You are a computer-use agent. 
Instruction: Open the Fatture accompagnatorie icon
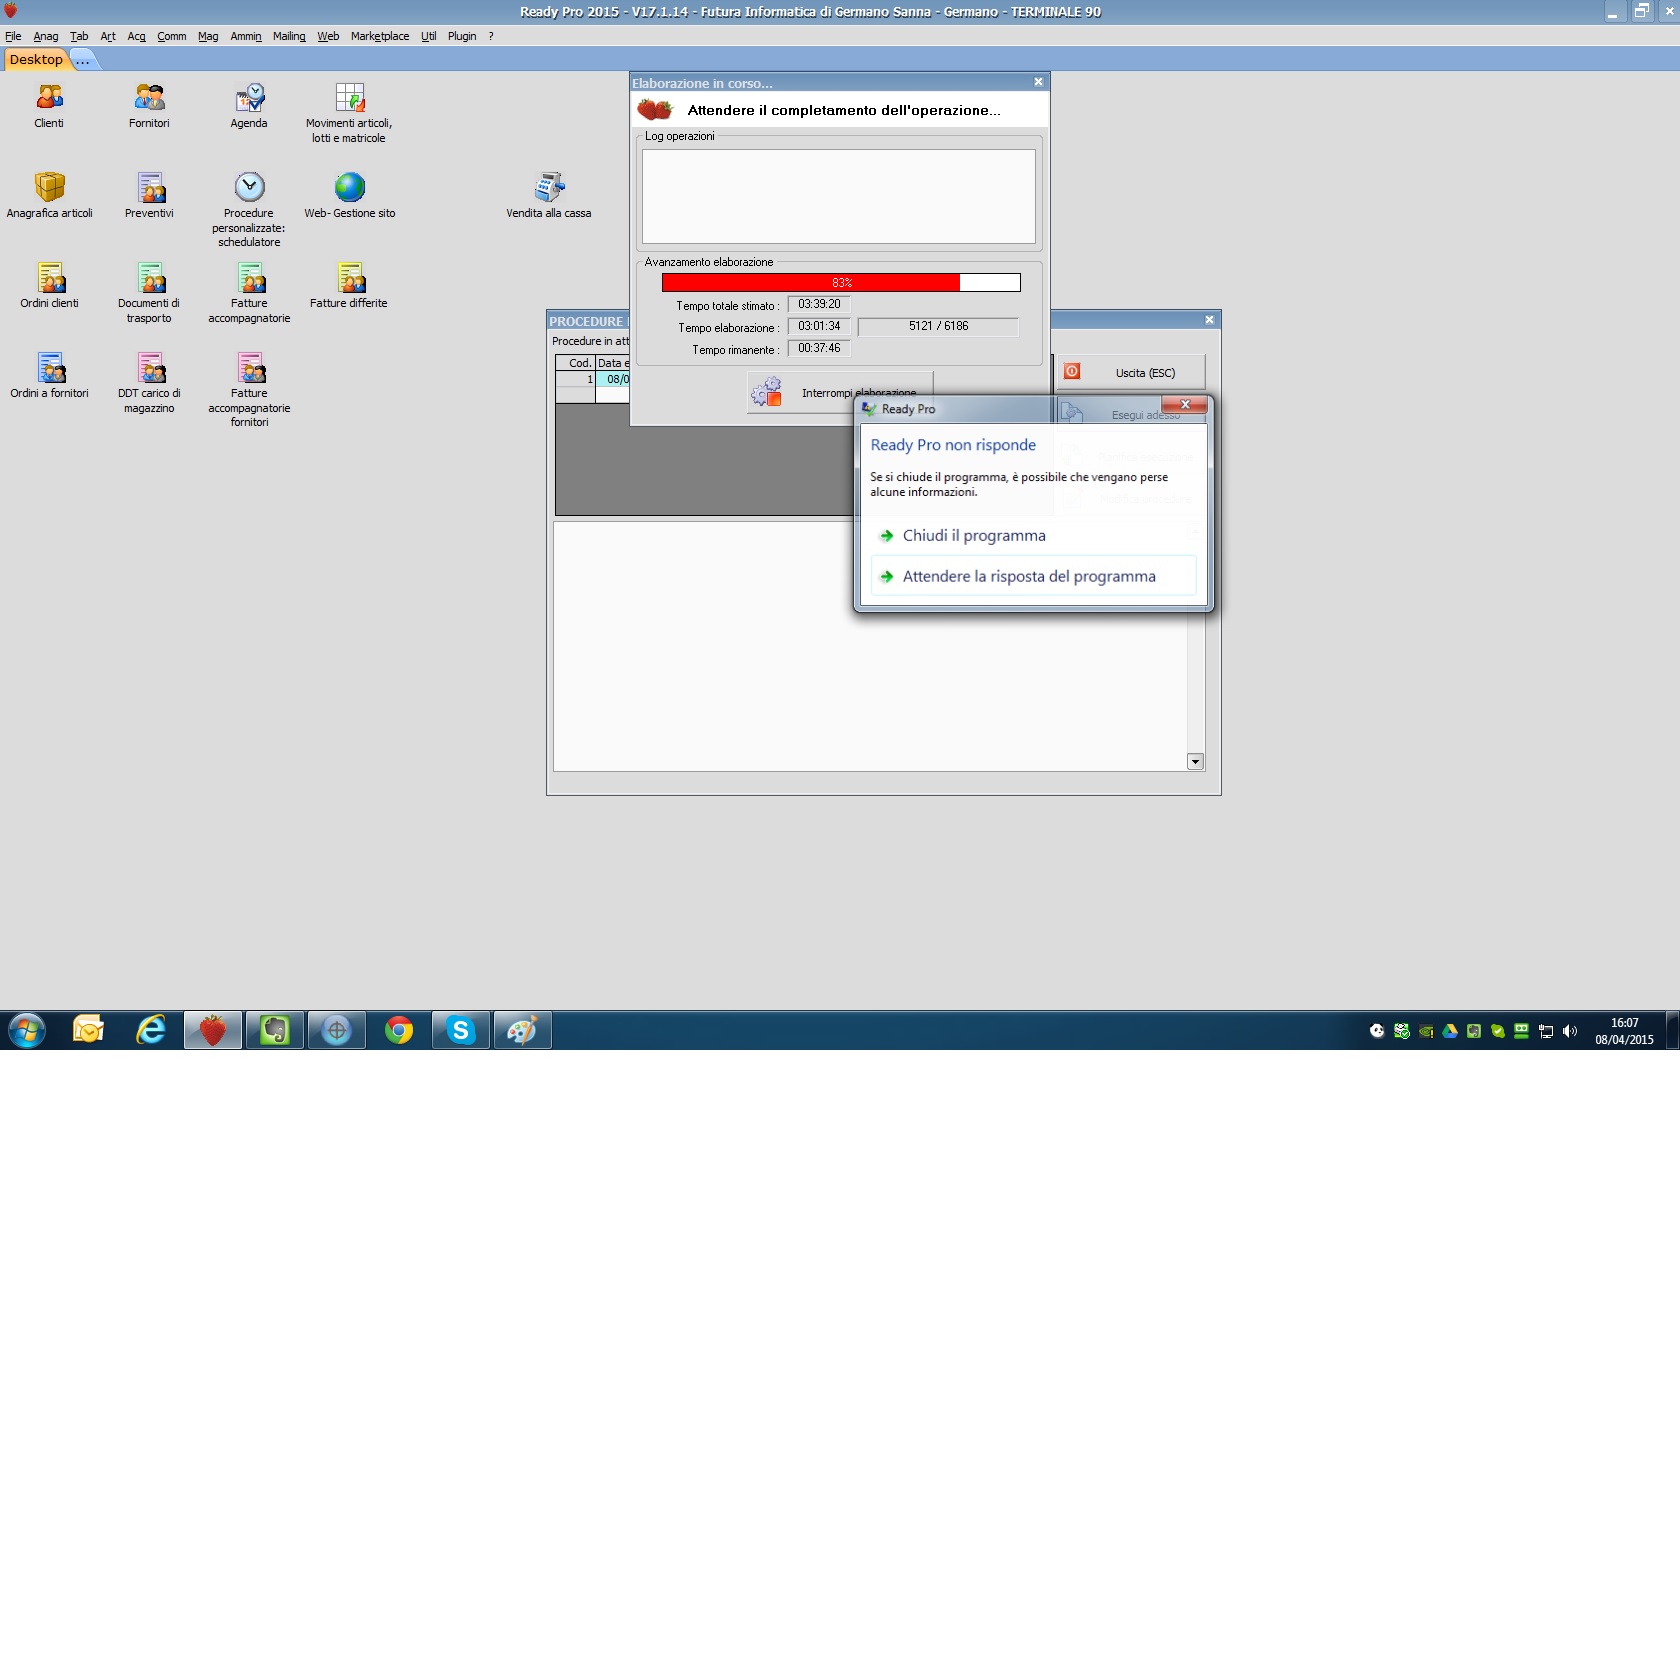tap(249, 293)
